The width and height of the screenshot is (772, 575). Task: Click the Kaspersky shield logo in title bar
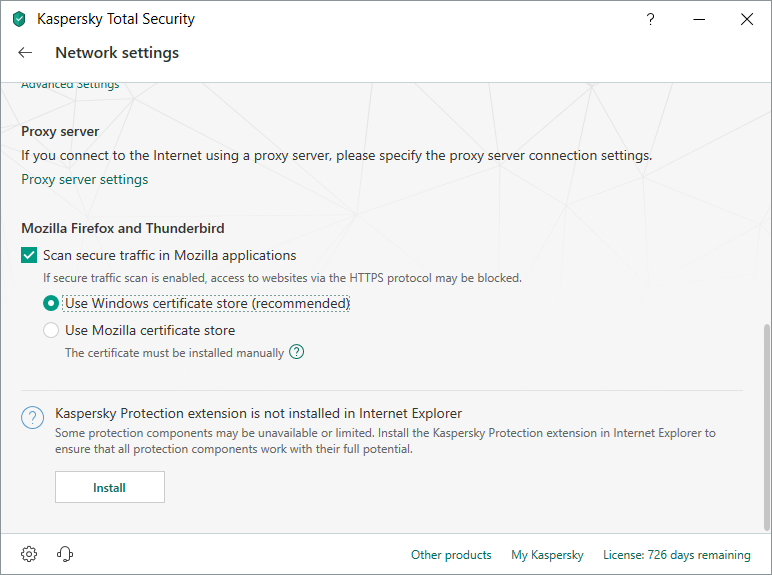click(19, 19)
